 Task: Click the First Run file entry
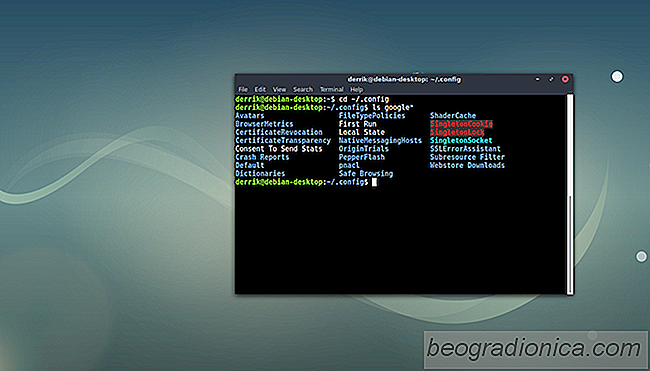click(x=357, y=124)
